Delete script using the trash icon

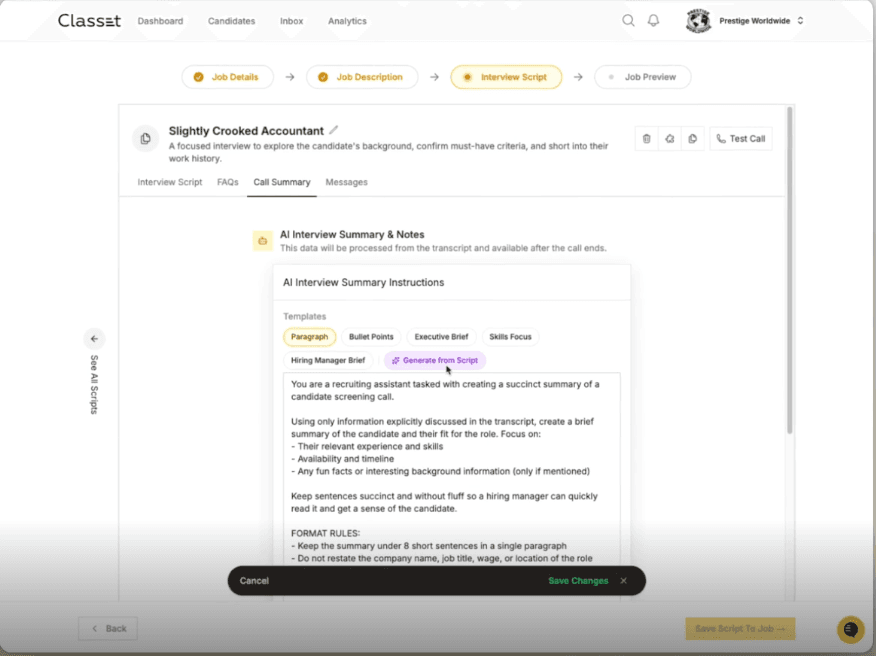coord(646,139)
